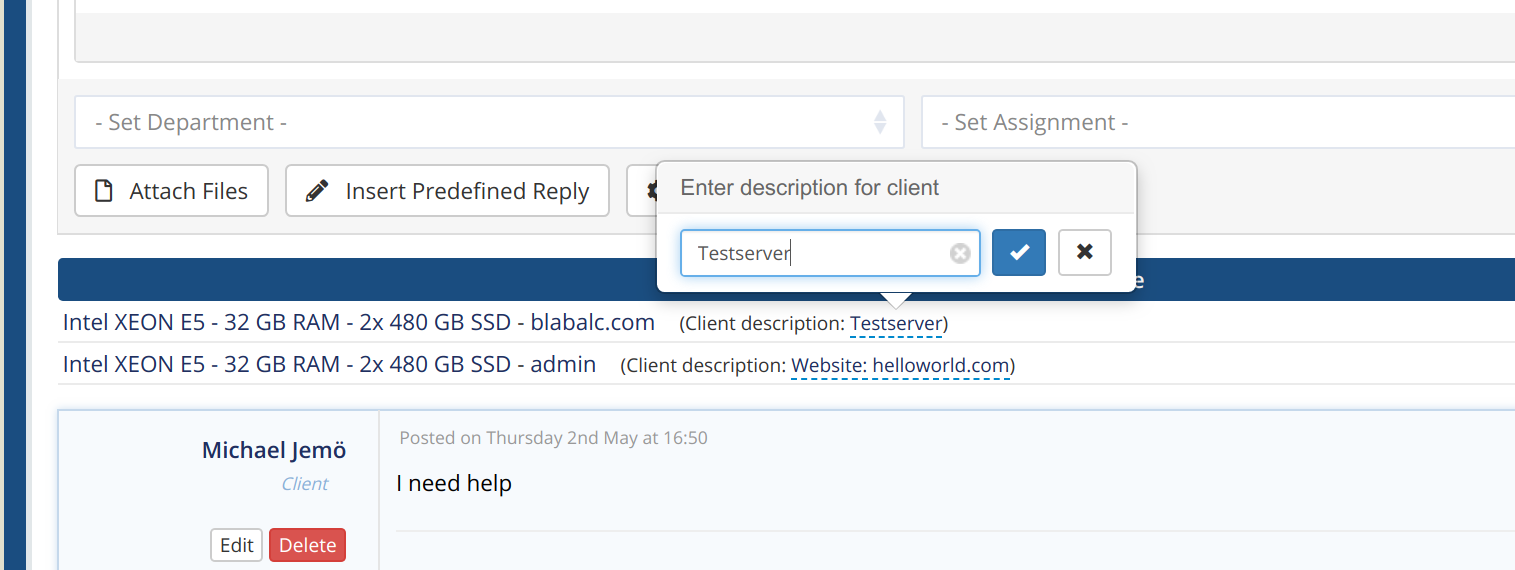Select the Intel XEON blabalc.com product line
The width and height of the screenshot is (1515, 570).
coord(359,322)
